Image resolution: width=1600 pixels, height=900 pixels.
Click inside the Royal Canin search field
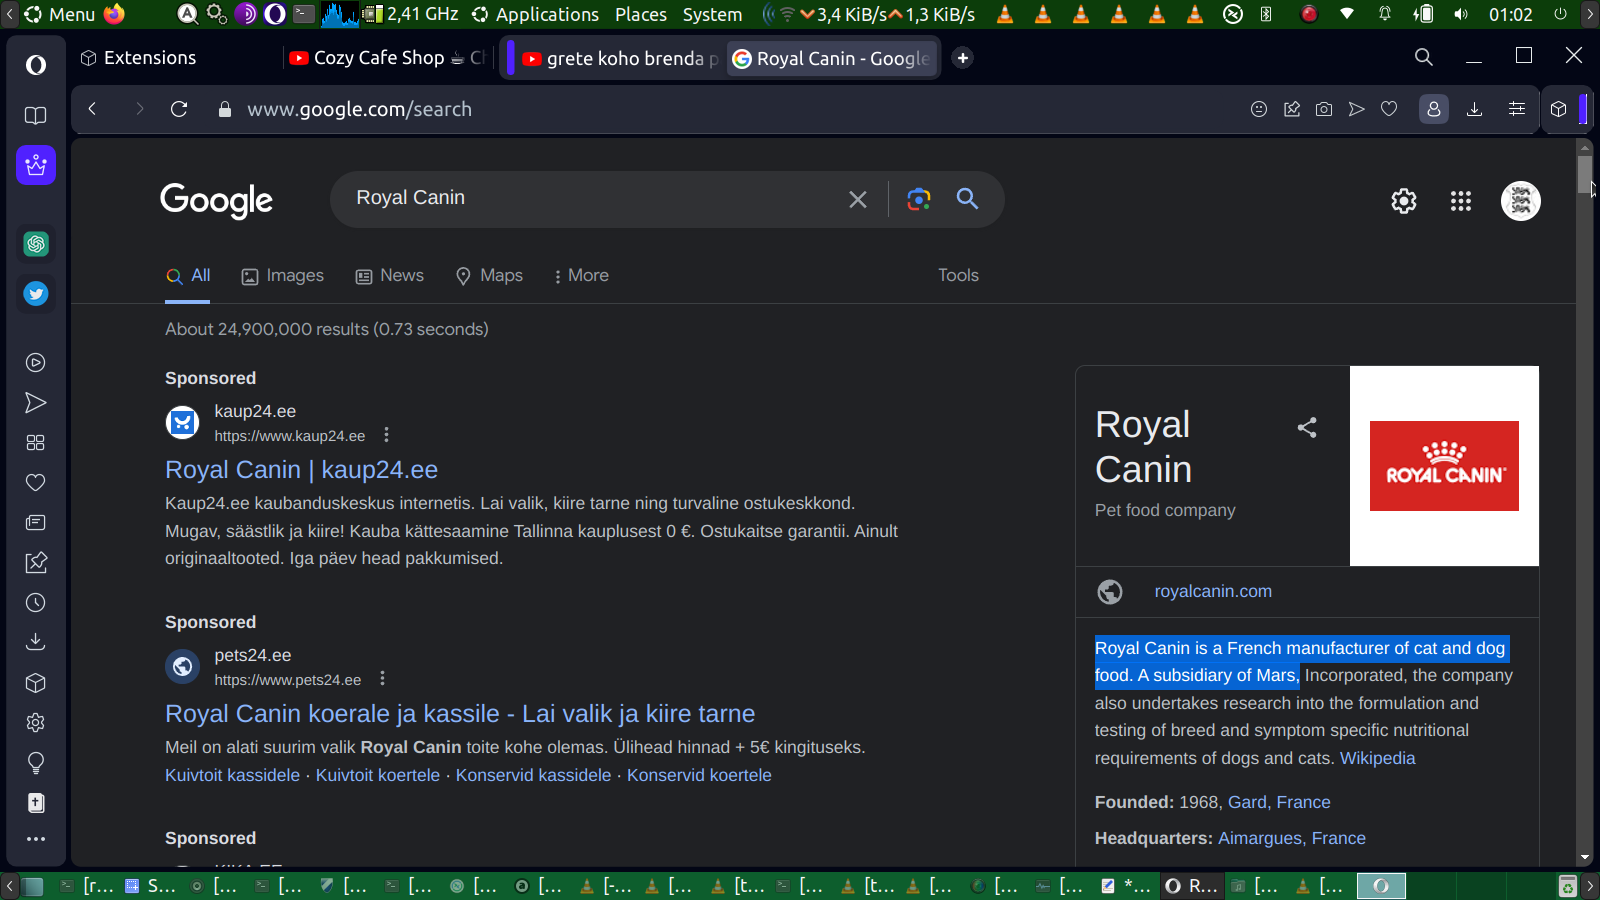coord(590,198)
